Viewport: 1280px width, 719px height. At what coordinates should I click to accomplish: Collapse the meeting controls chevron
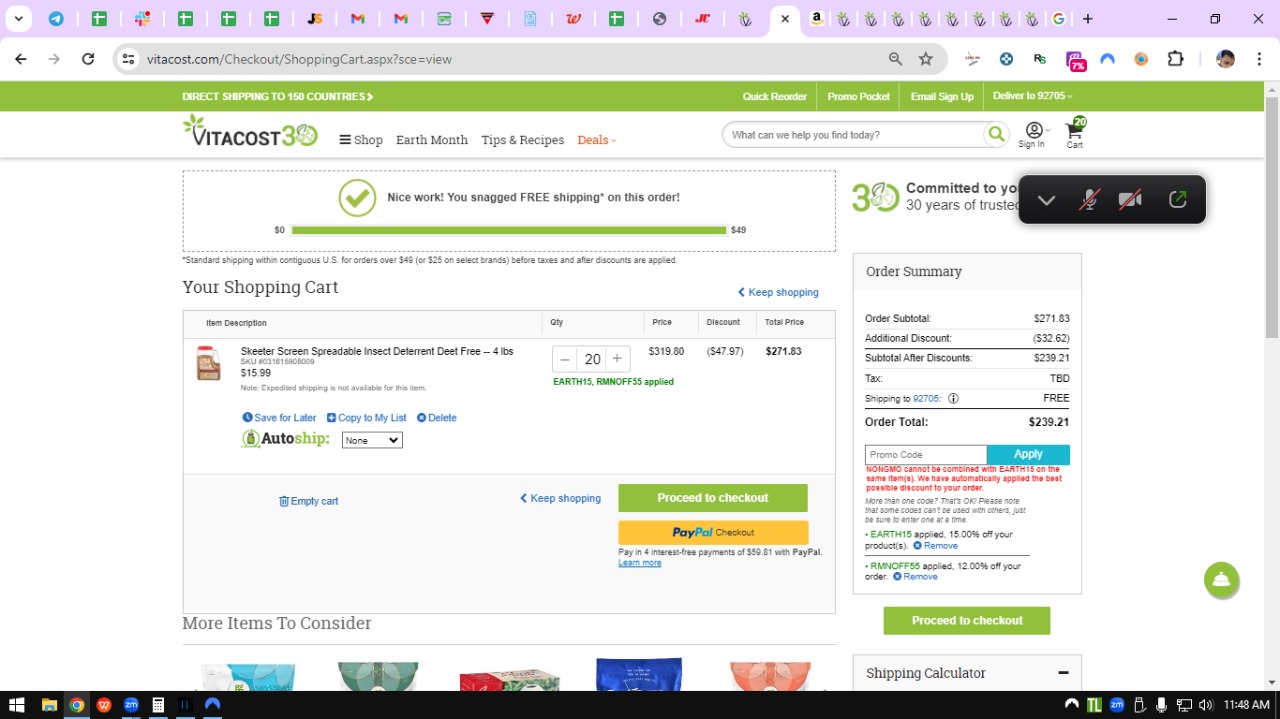click(x=1046, y=200)
